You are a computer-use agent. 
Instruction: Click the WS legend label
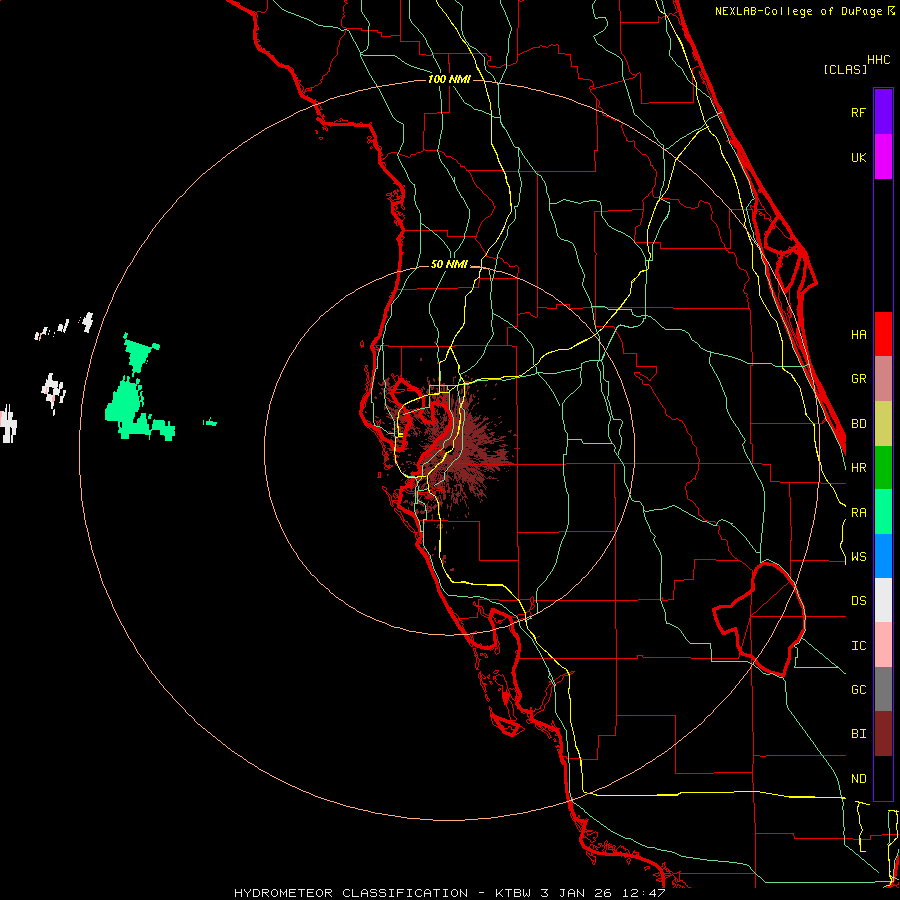(859, 557)
